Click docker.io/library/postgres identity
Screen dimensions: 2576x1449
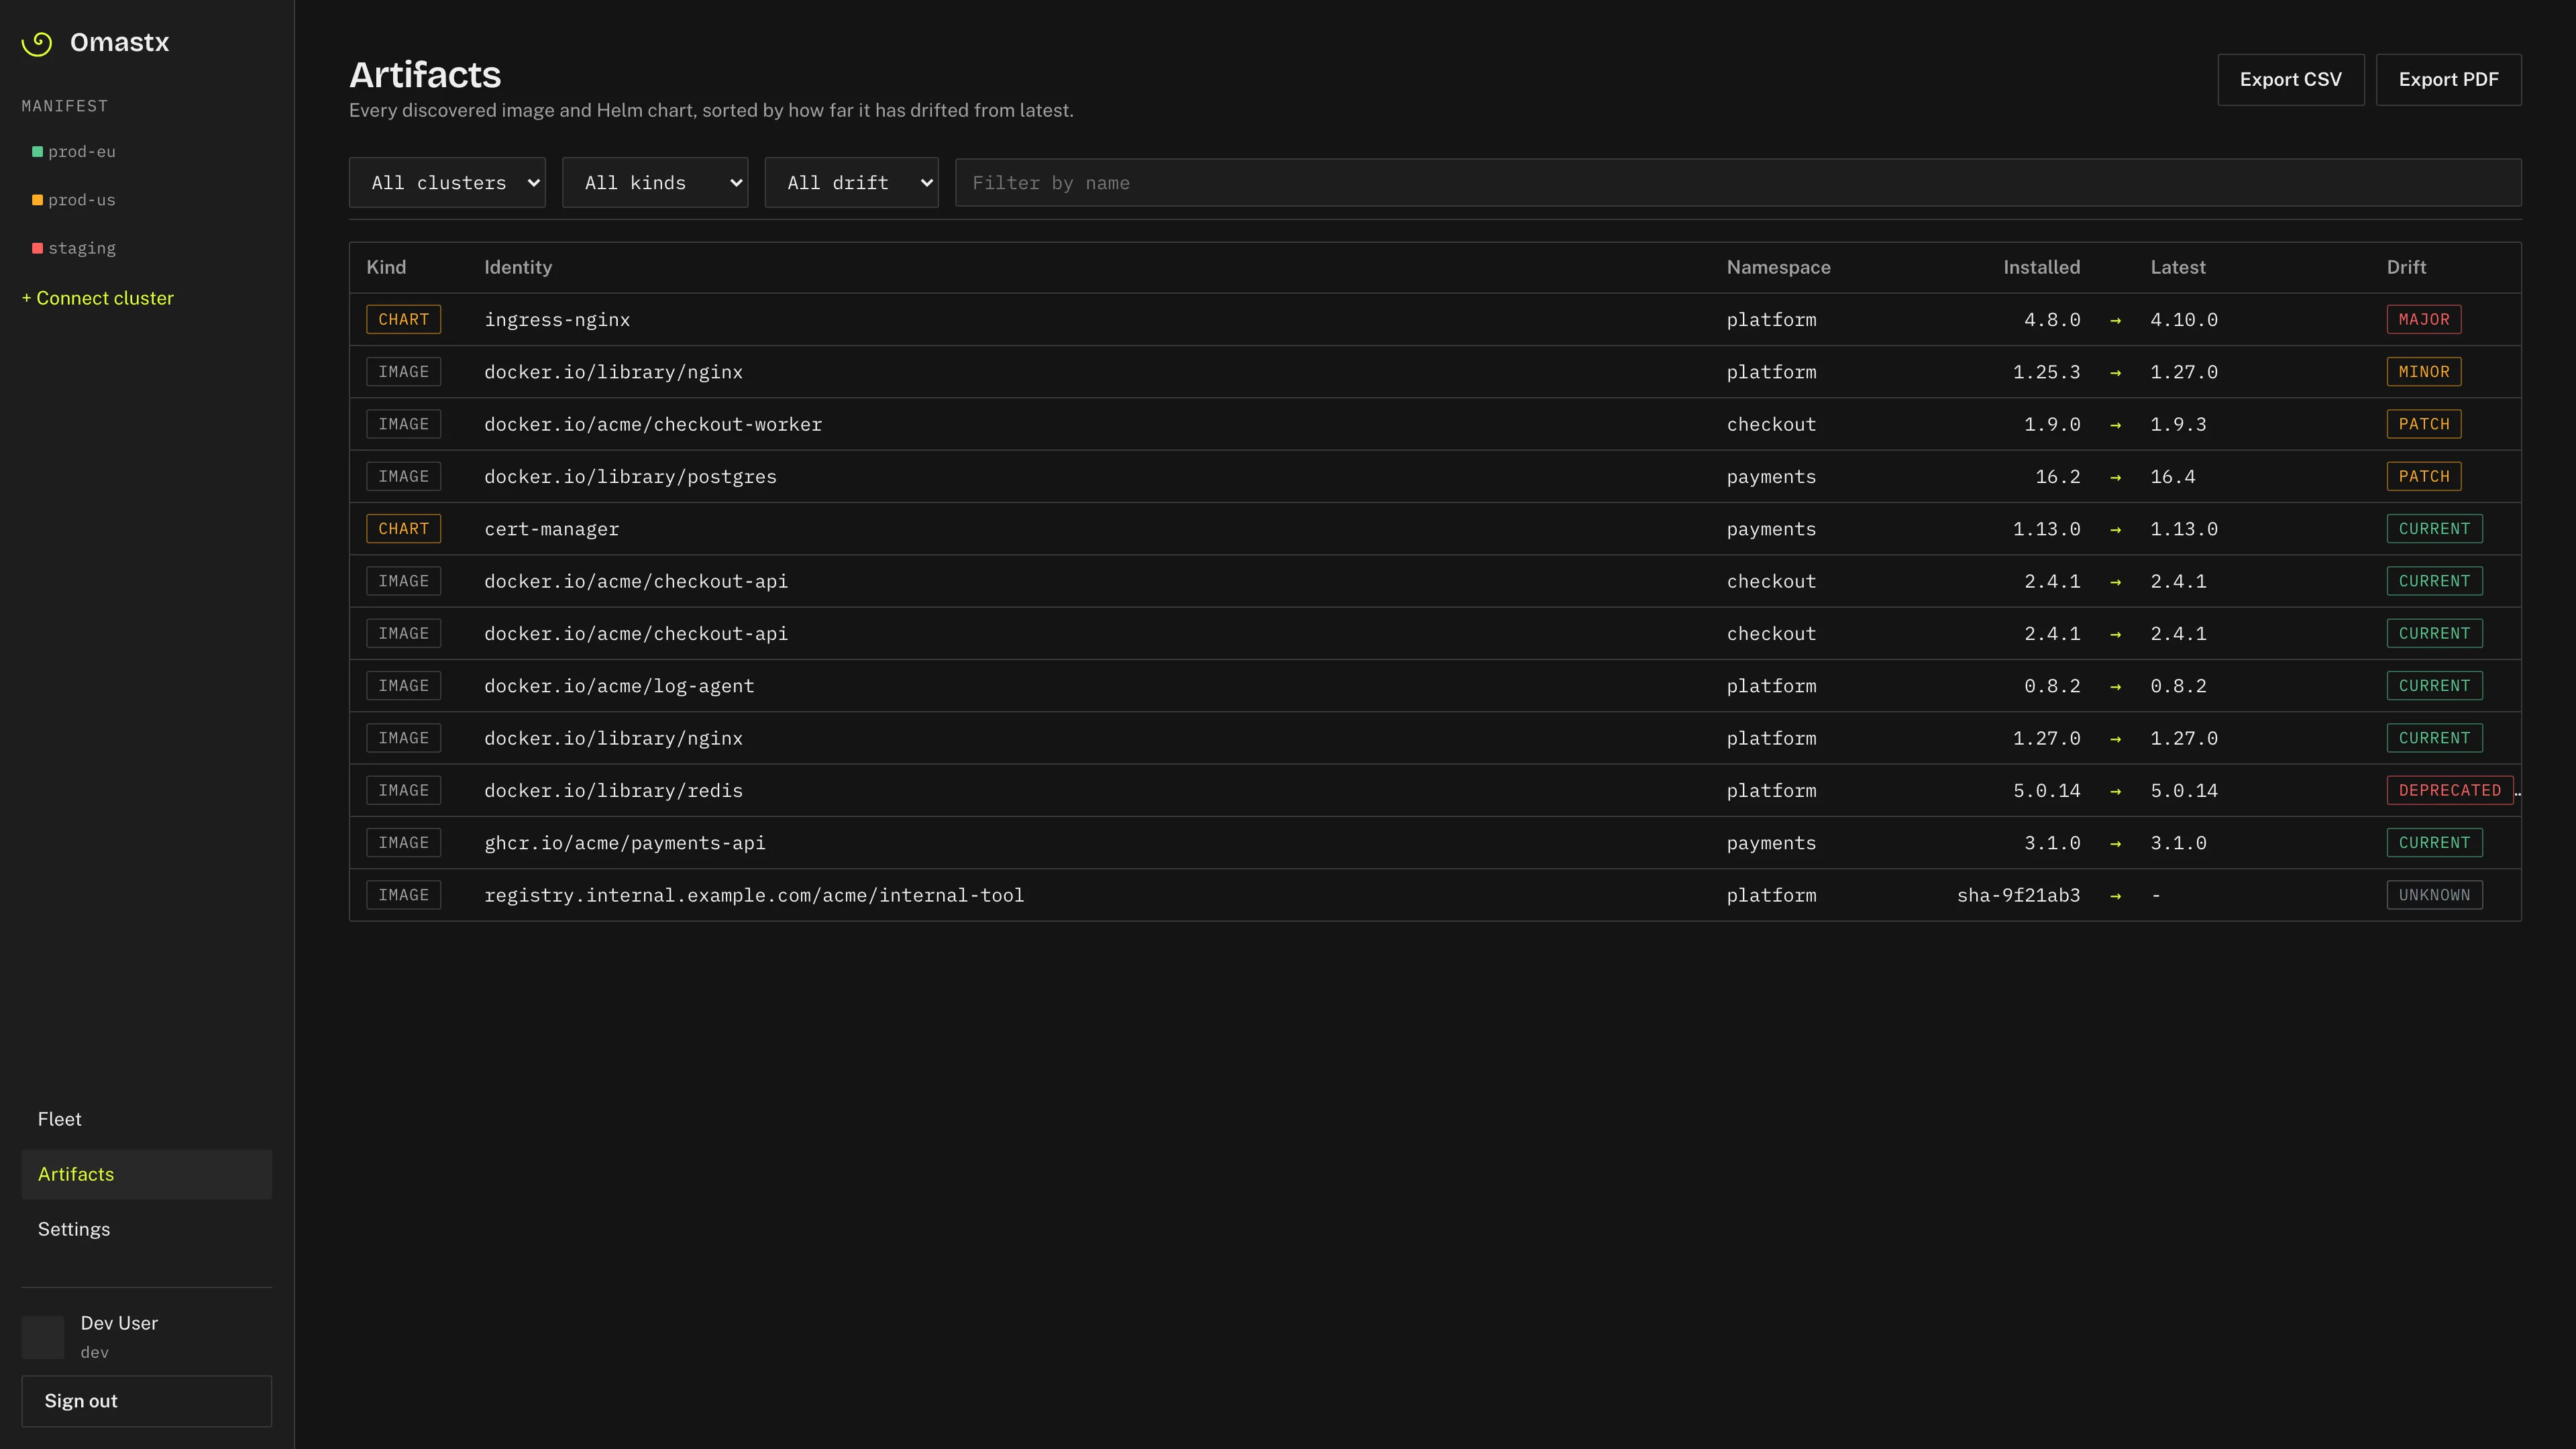tap(630, 477)
